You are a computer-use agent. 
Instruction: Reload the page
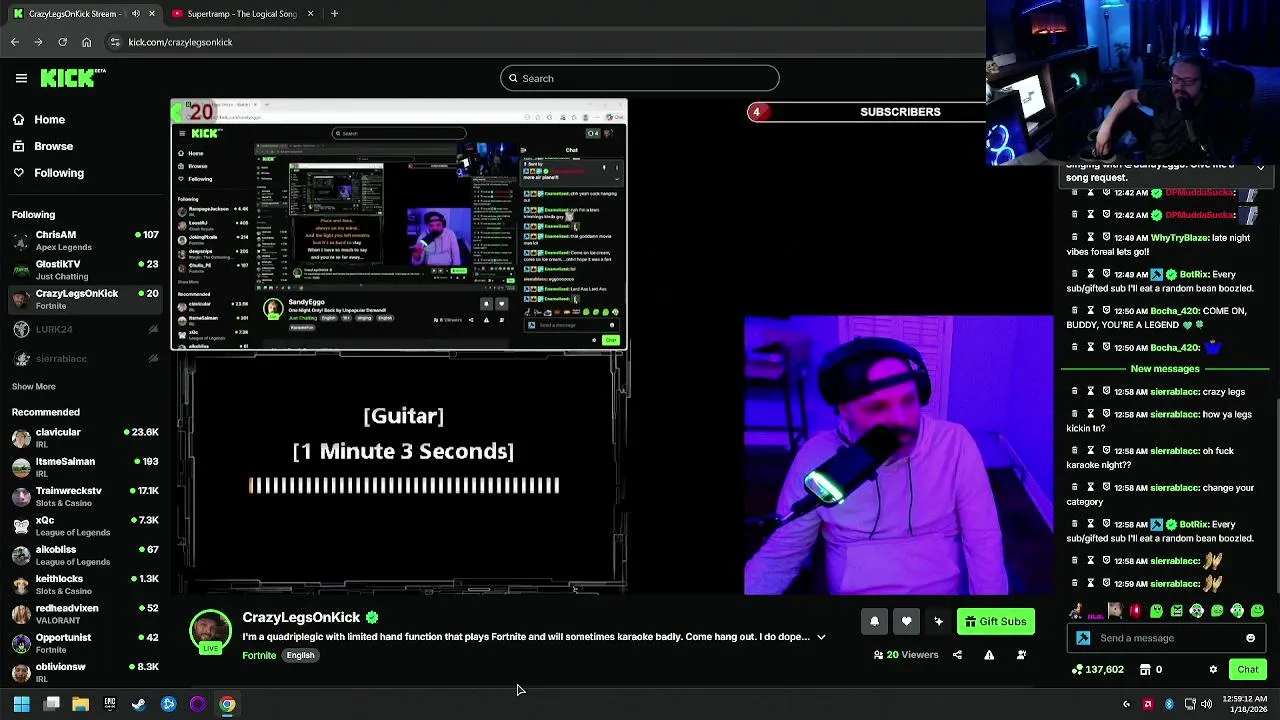(62, 42)
